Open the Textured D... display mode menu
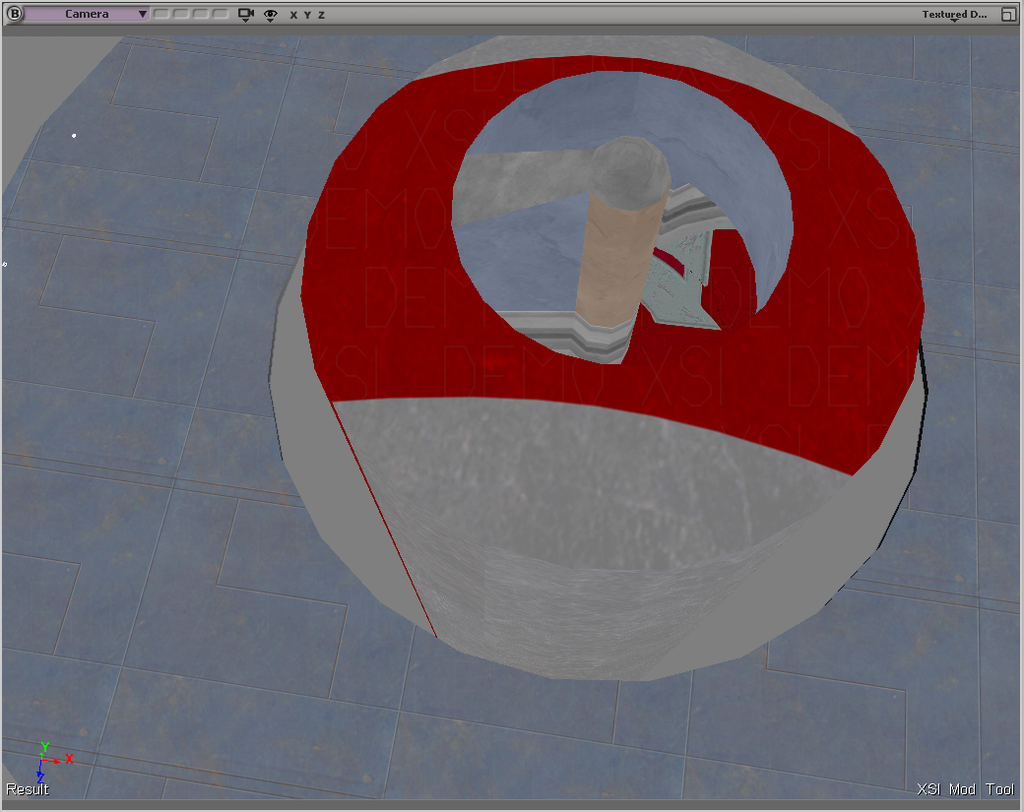This screenshot has width=1024, height=812. pos(954,14)
